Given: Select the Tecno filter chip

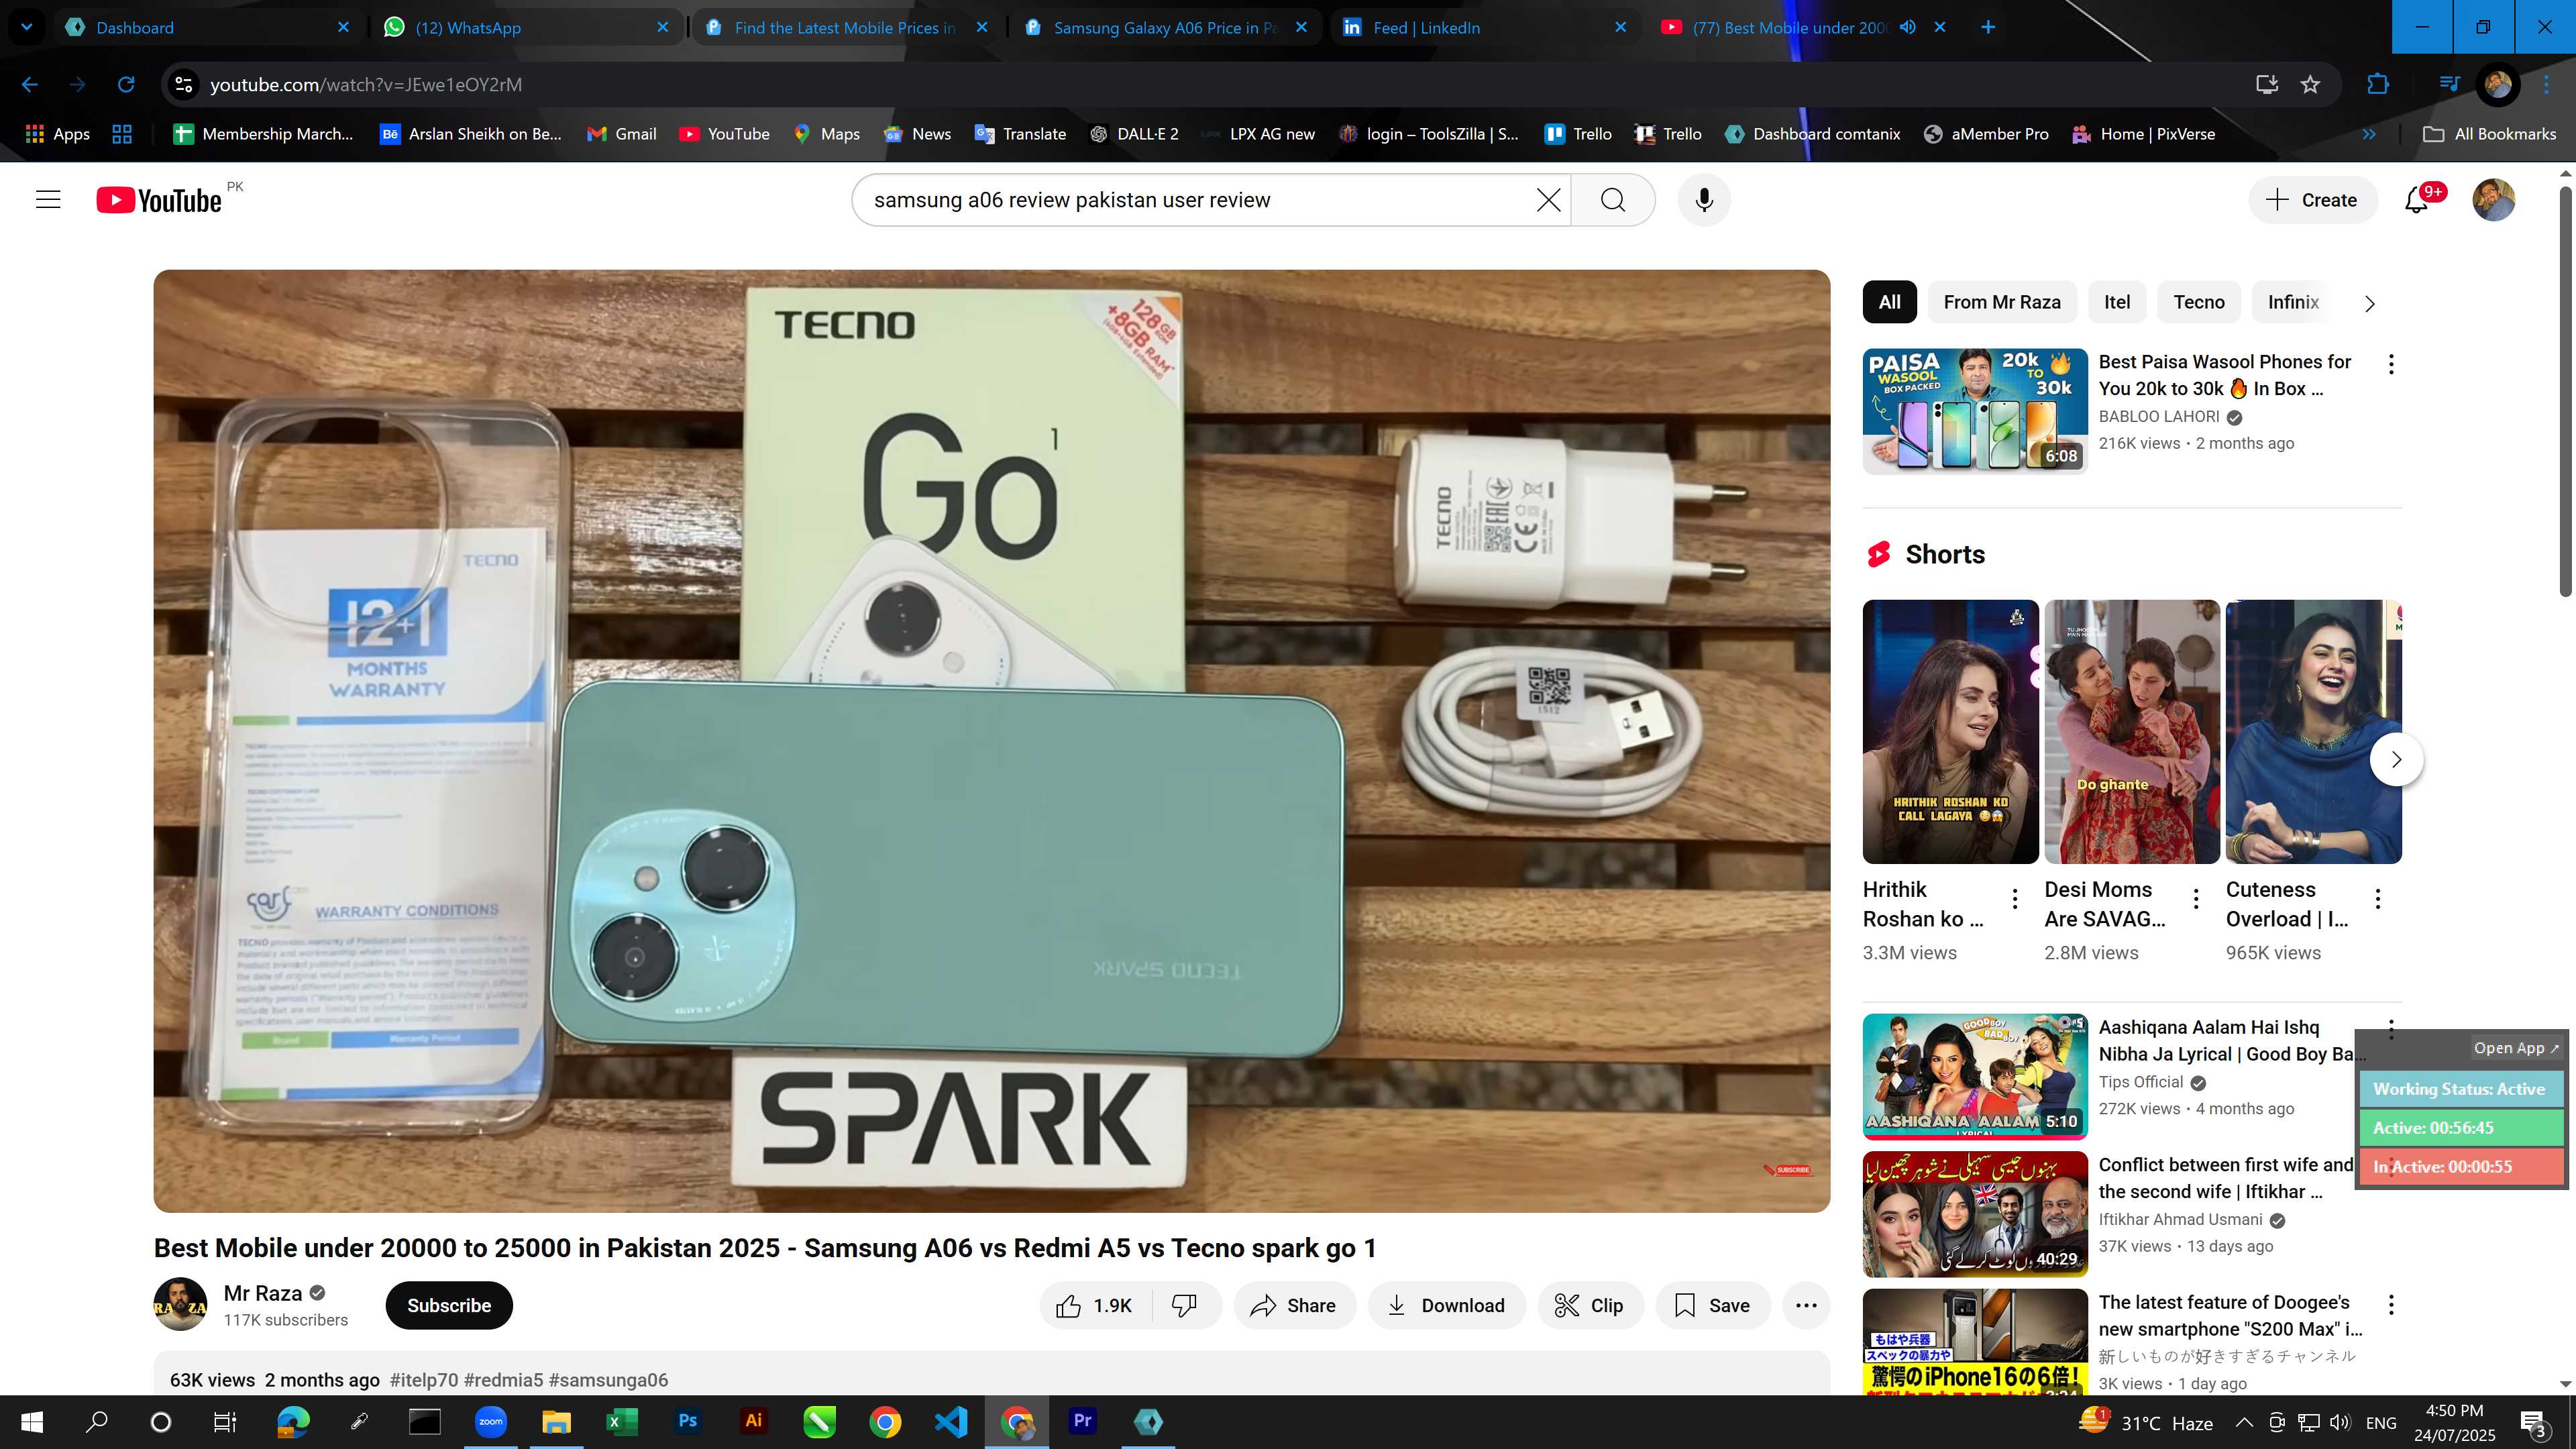Looking at the screenshot, I should click(2199, 302).
